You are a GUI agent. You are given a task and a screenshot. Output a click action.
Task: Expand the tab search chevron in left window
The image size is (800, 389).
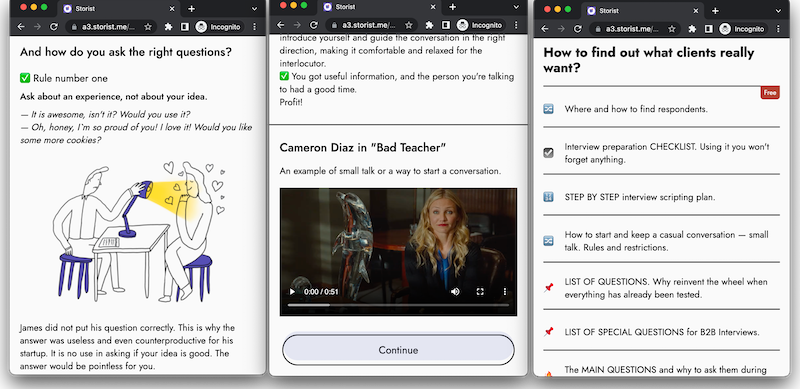(254, 9)
